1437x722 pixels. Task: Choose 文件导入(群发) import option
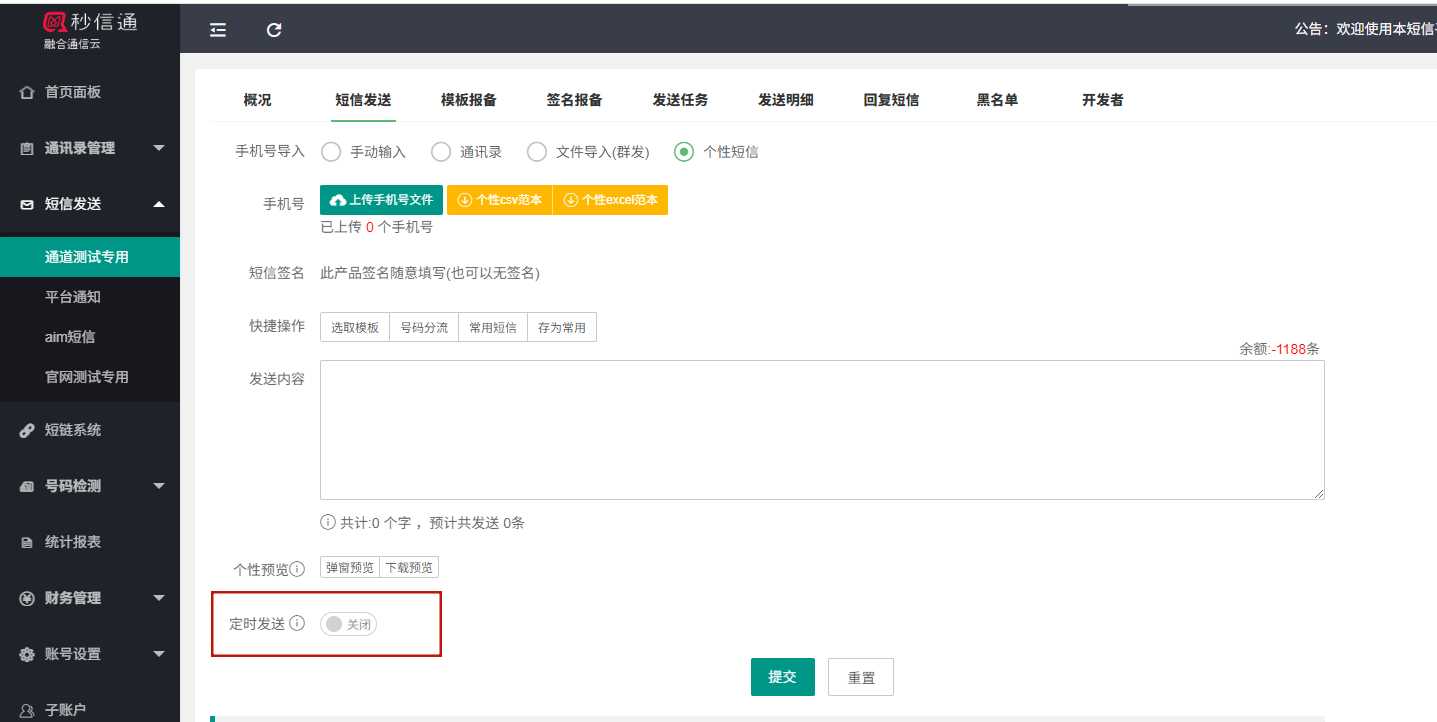pyautogui.click(x=537, y=152)
